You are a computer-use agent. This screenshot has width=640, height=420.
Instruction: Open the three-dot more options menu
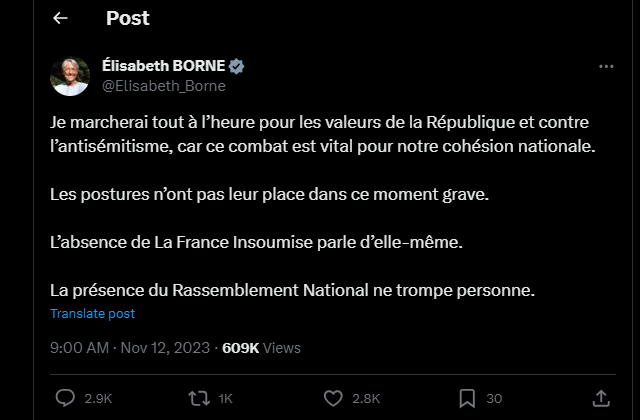point(605,66)
